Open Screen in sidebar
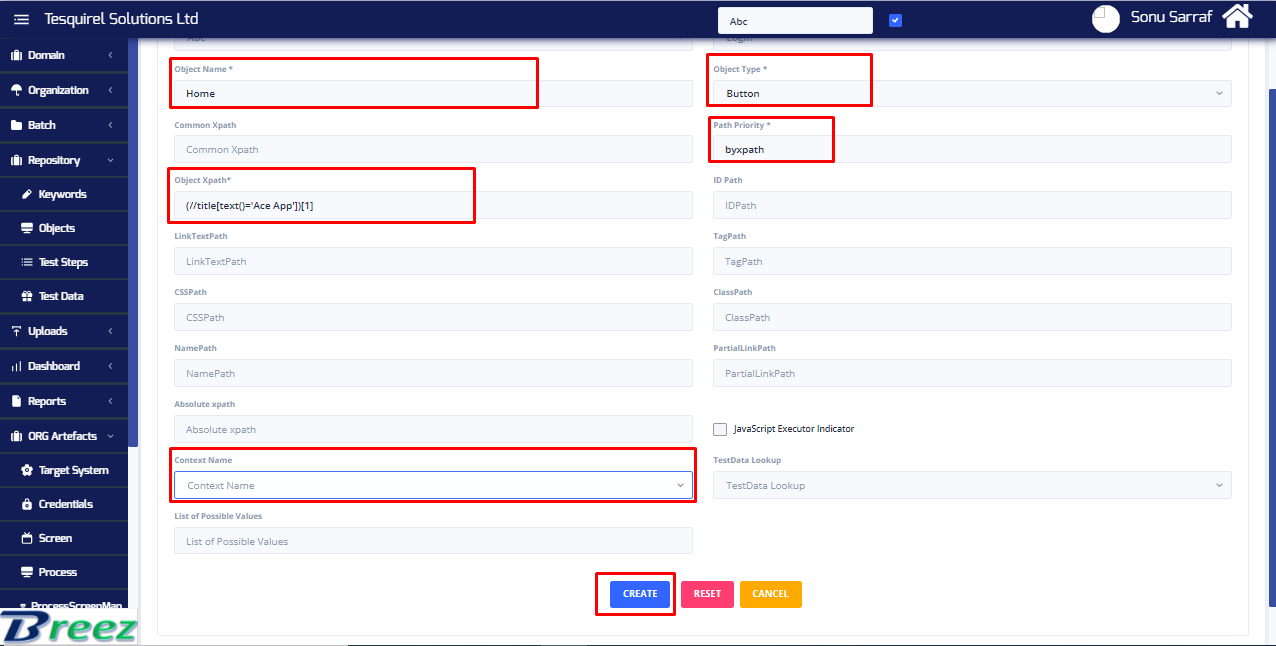Image resolution: width=1276 pixels, height=646 pixels. [x=55, y=538]
